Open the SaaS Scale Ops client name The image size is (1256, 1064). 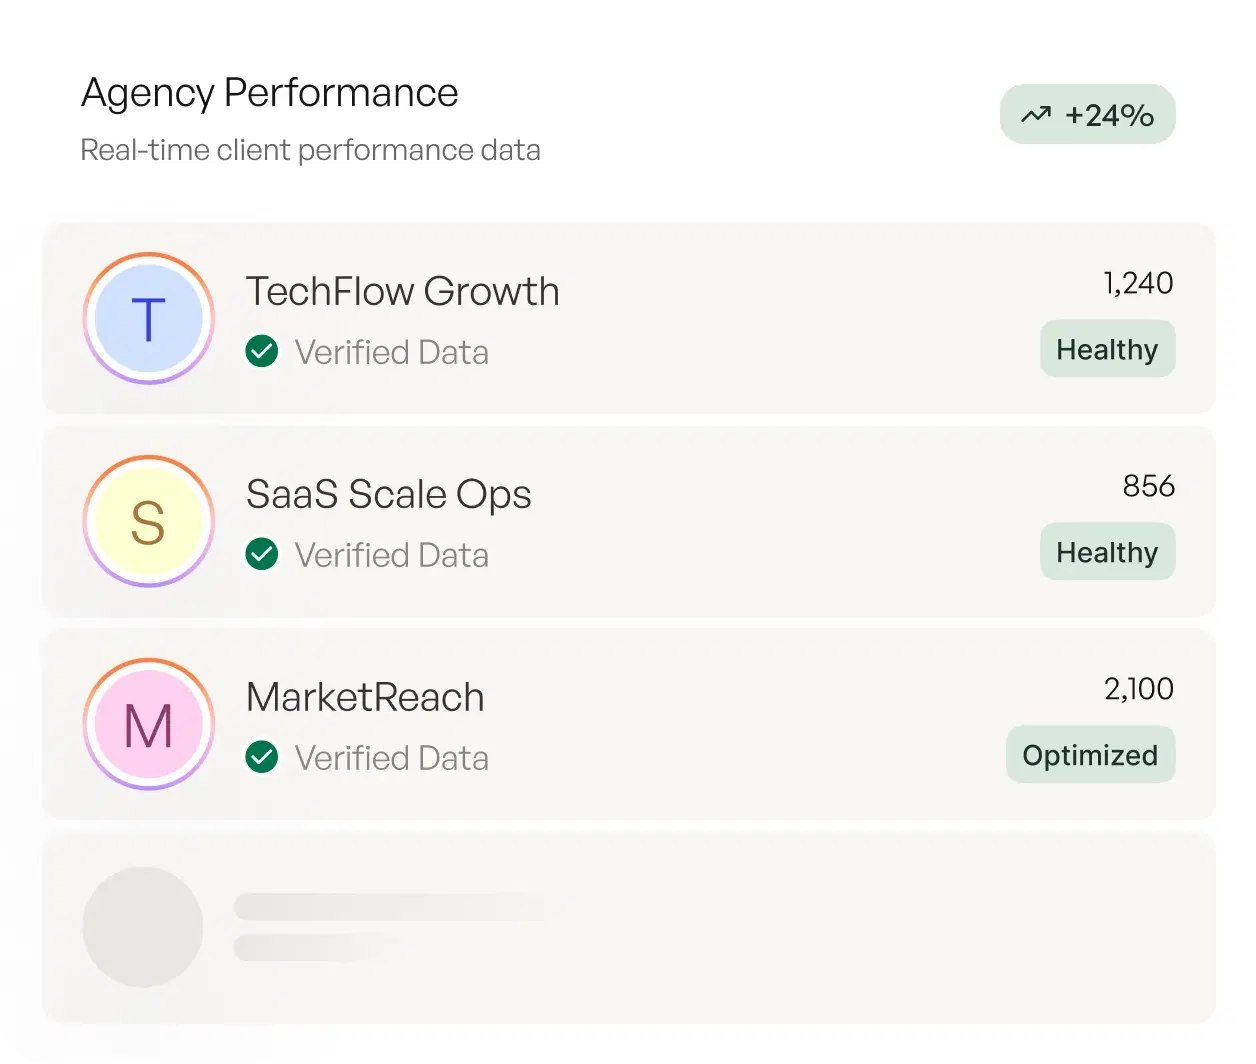(388, 494)
